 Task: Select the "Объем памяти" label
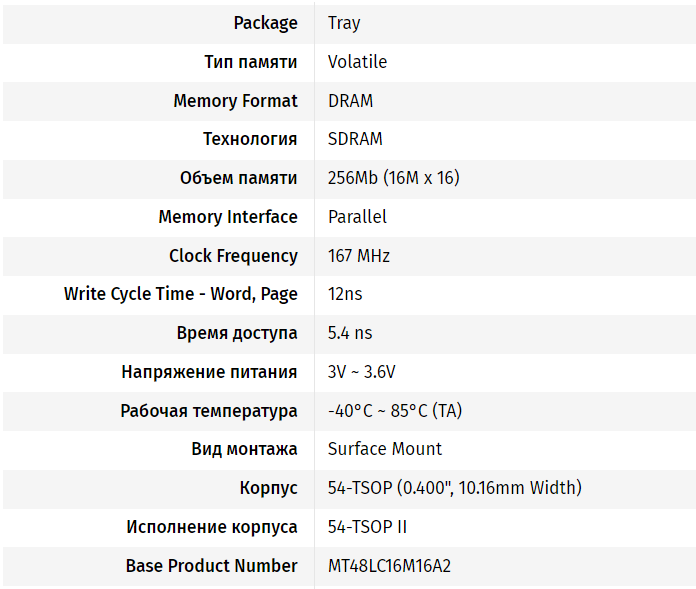238,178
